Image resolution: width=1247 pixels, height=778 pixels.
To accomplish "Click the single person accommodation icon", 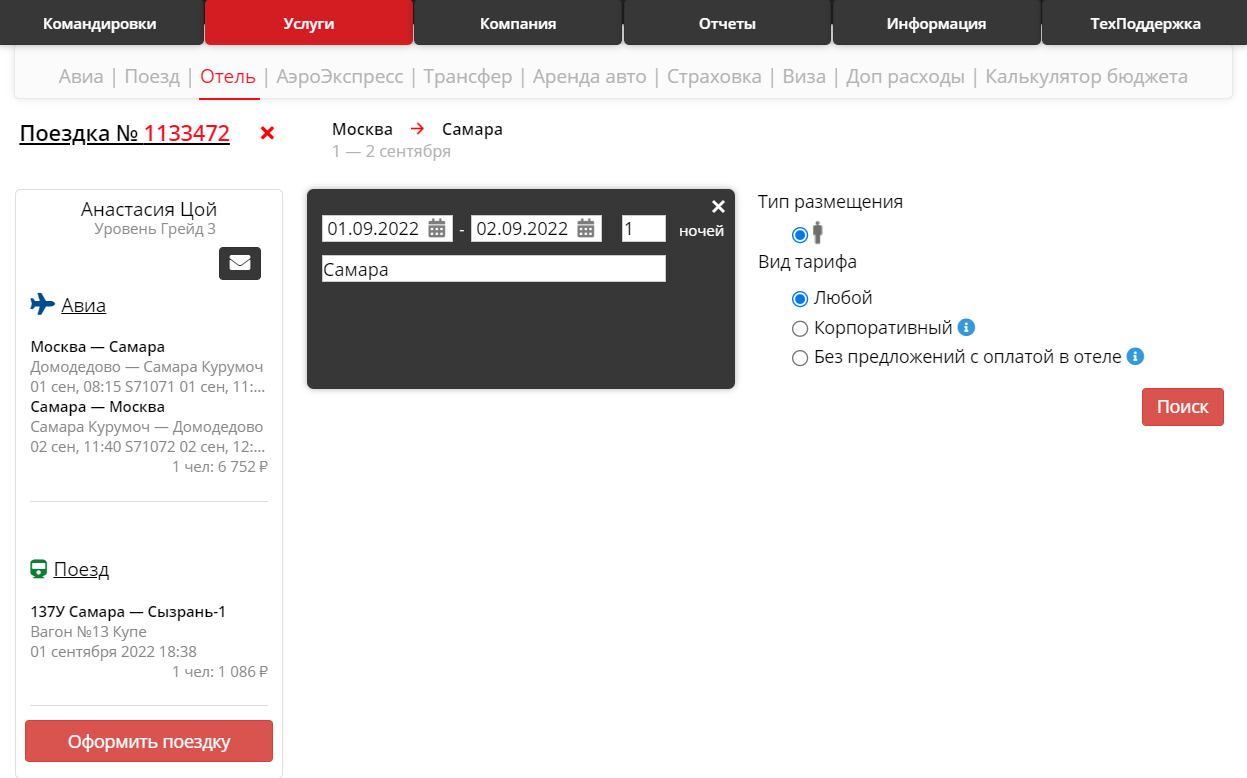I will (x=818, y=234).
